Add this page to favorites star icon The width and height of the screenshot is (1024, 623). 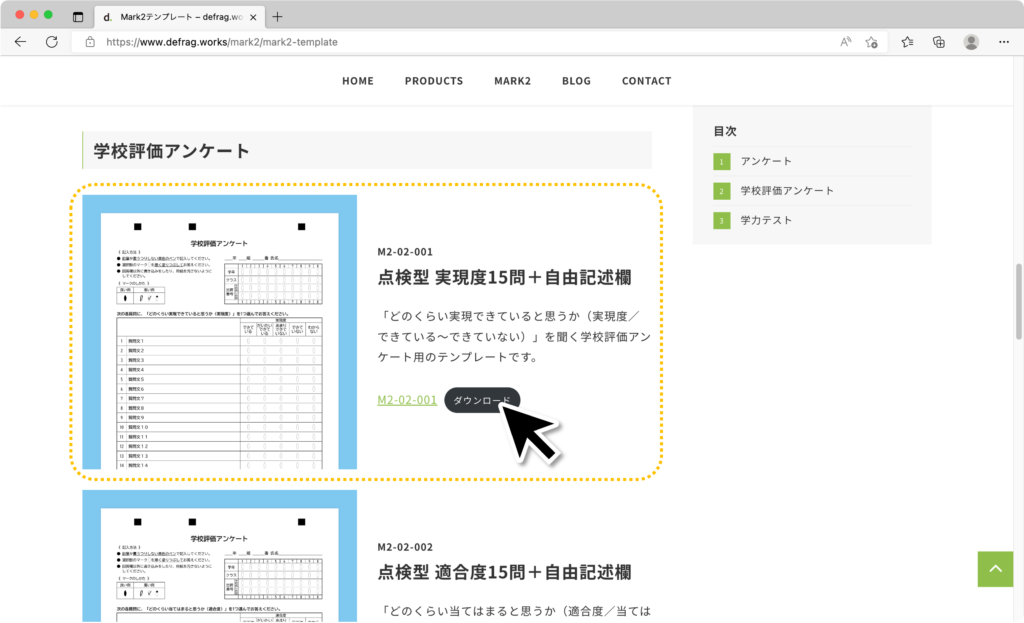[872, 42]
